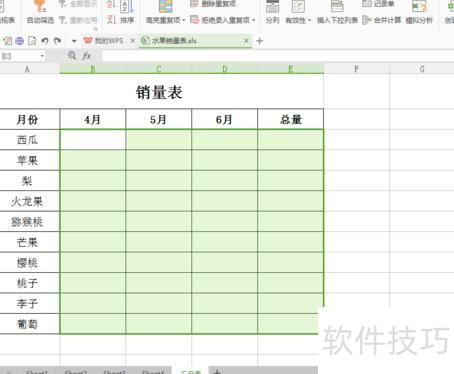Viewport: 454px width, 374px height.
Task: Click the 西瓜 row label cell
Action: [x=29, y=140]
